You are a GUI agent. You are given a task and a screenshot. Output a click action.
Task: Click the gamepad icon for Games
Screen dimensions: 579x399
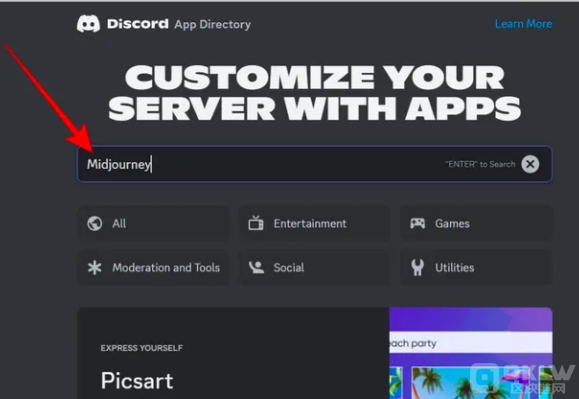point(418,223)
